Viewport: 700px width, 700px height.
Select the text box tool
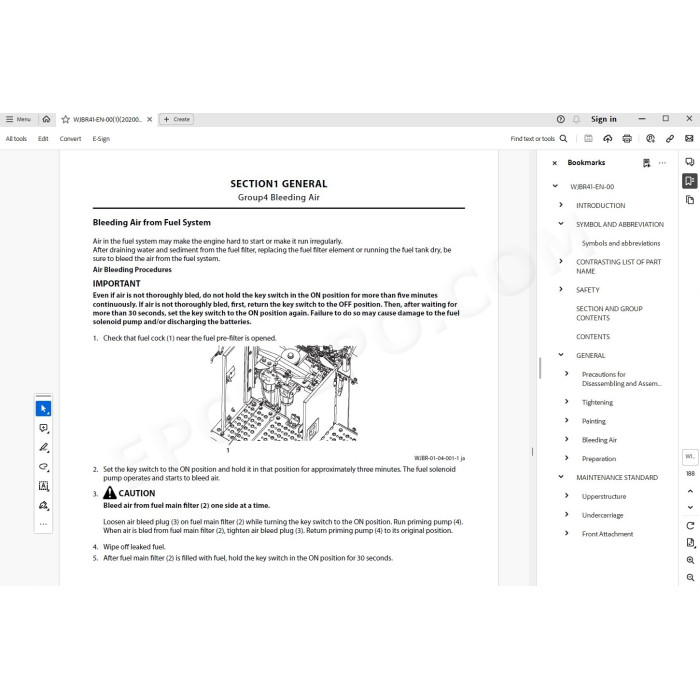click(43, 486)
